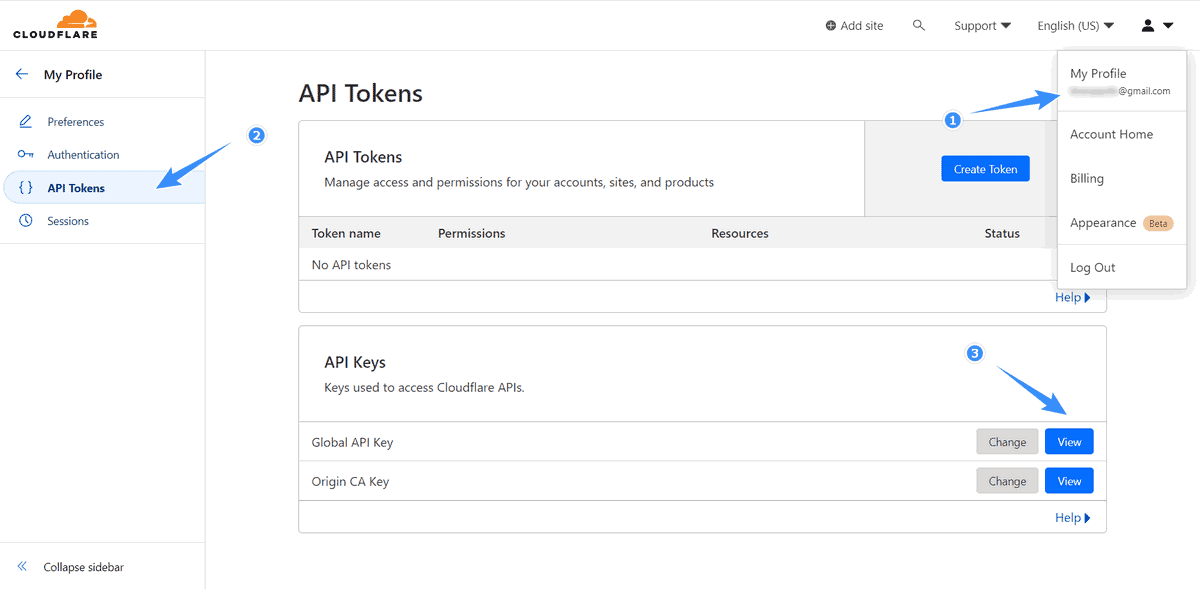
Task: Click the Add site link text
Action: tap(862, 26)
